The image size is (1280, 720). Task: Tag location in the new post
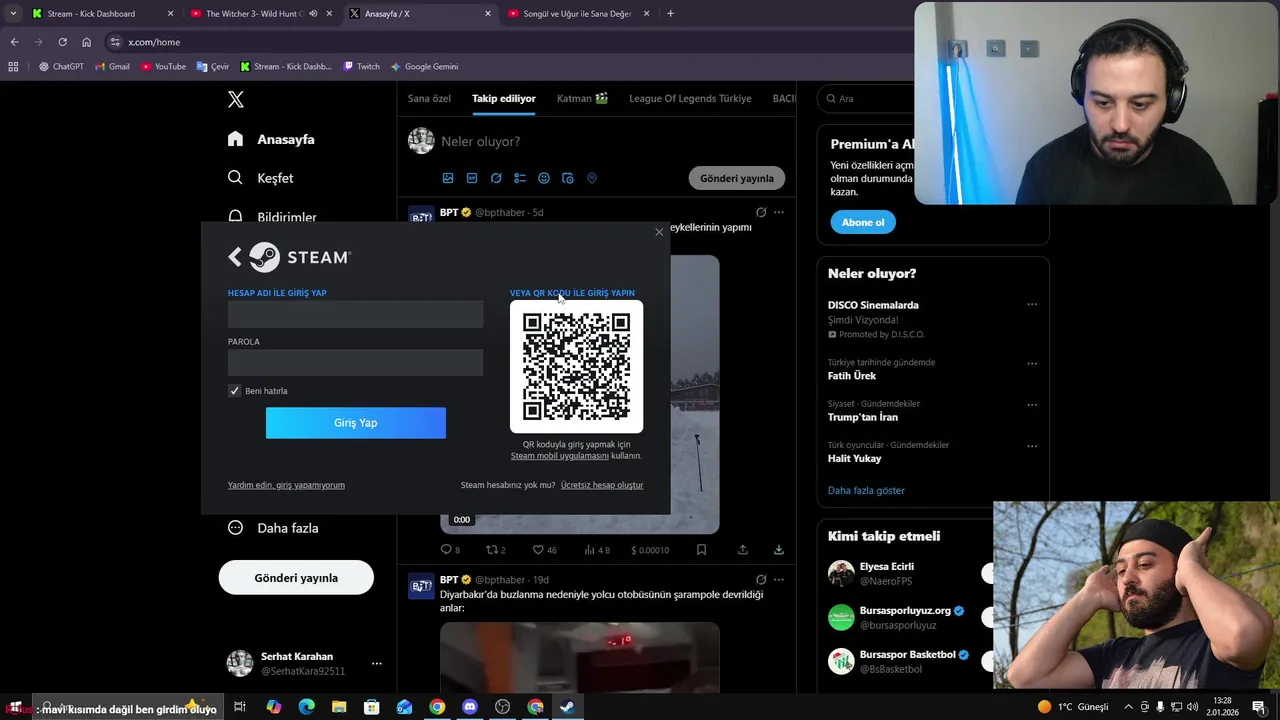pos(592,178)
